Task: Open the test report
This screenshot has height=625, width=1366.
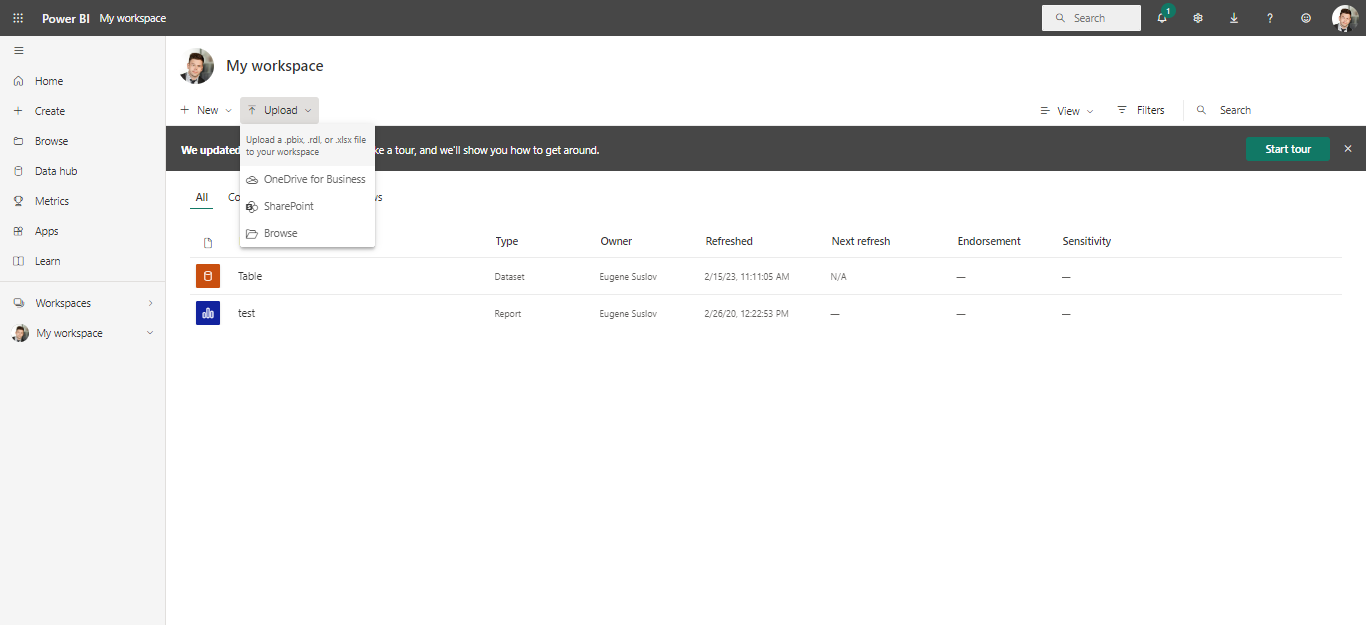Action: click(246, 313)
